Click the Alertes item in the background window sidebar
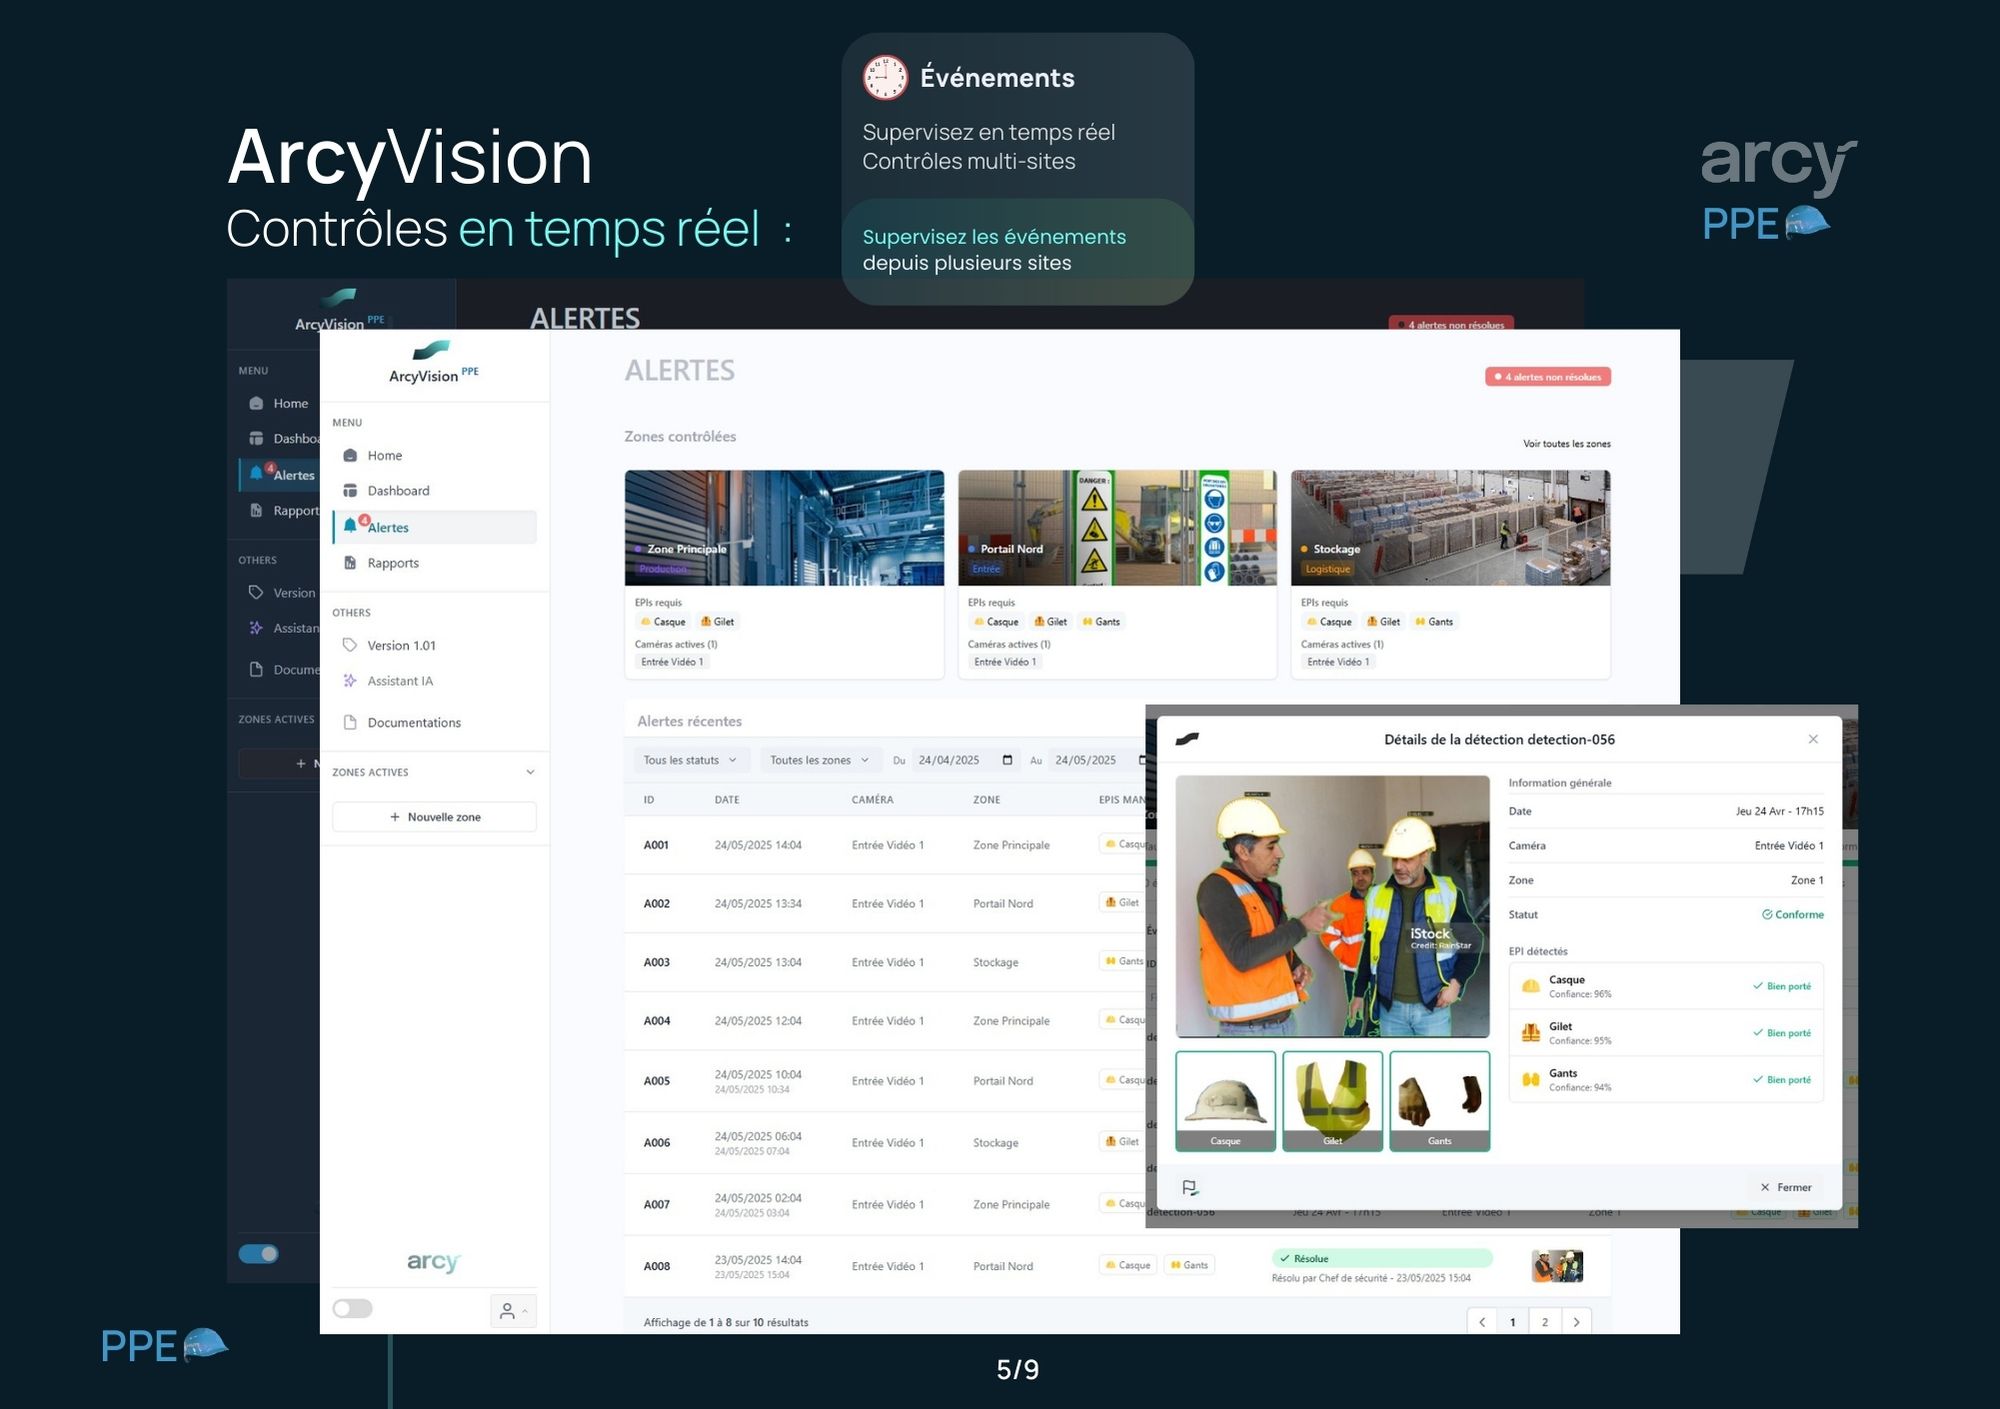 (280, 475)
